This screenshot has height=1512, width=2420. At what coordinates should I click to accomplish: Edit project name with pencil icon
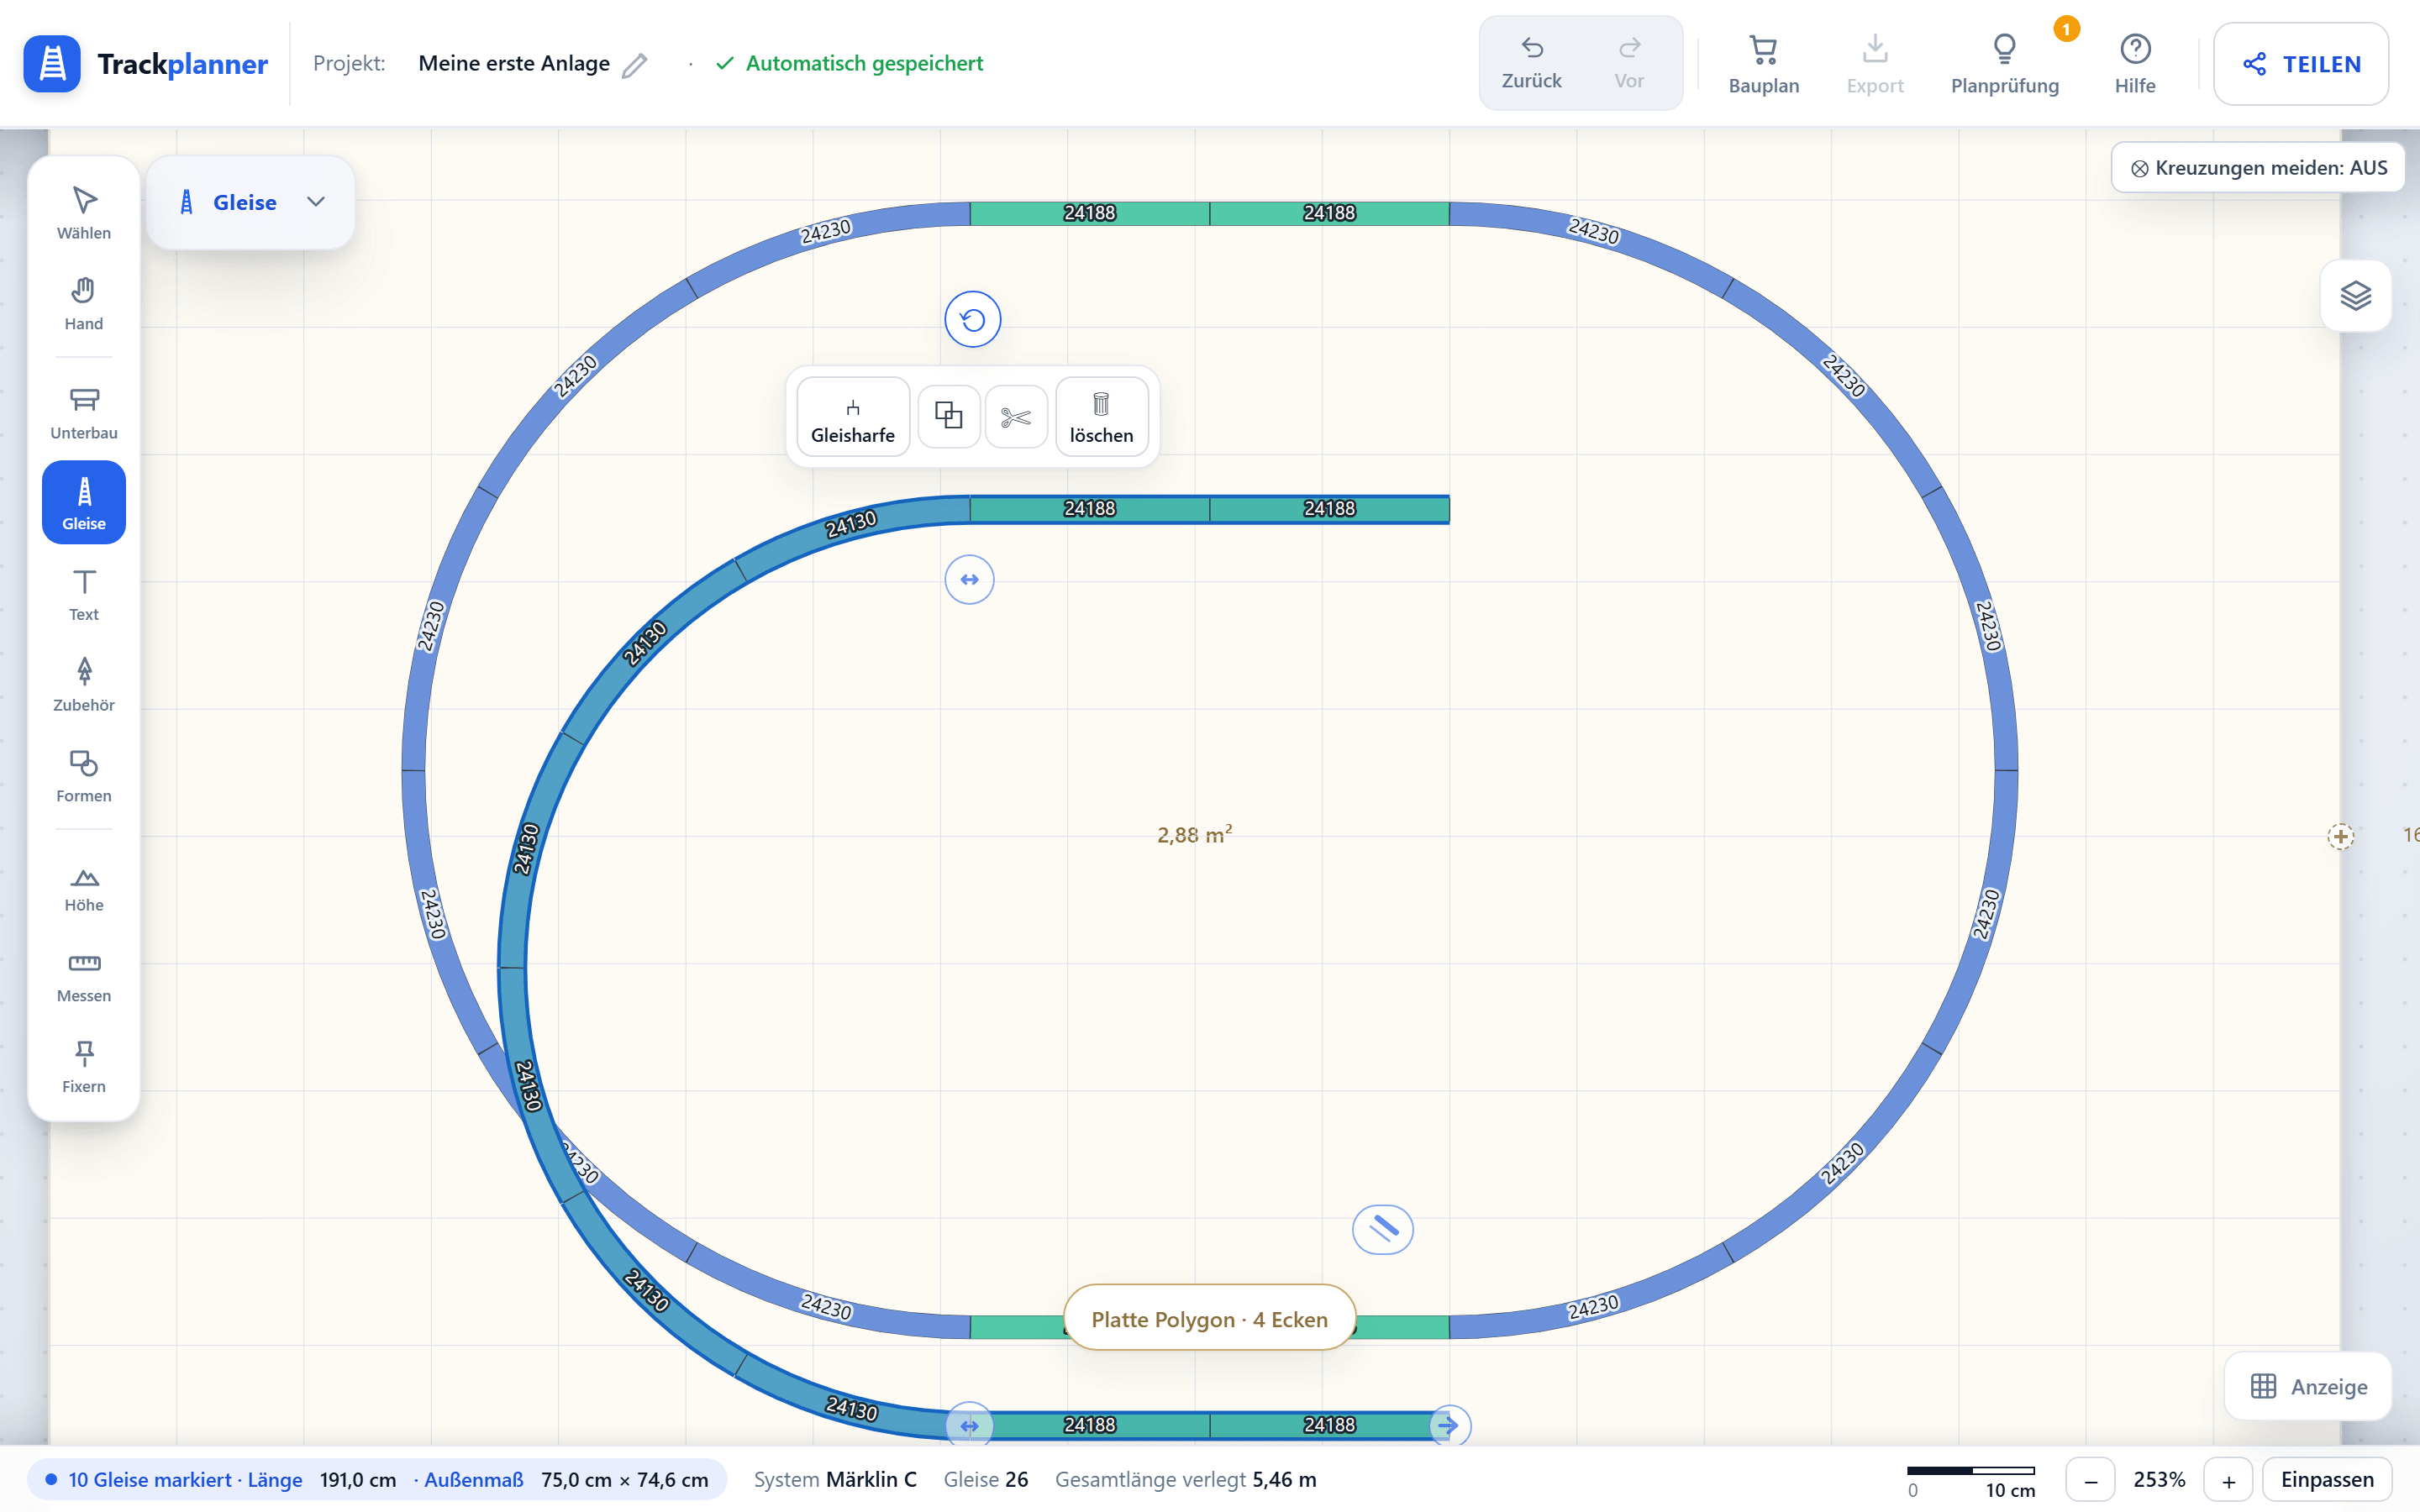(635, 65)
